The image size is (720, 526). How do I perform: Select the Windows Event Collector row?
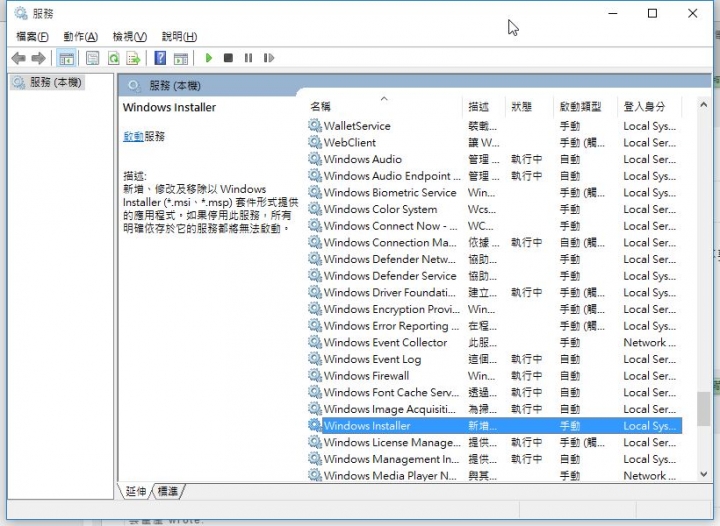(494, 342)
